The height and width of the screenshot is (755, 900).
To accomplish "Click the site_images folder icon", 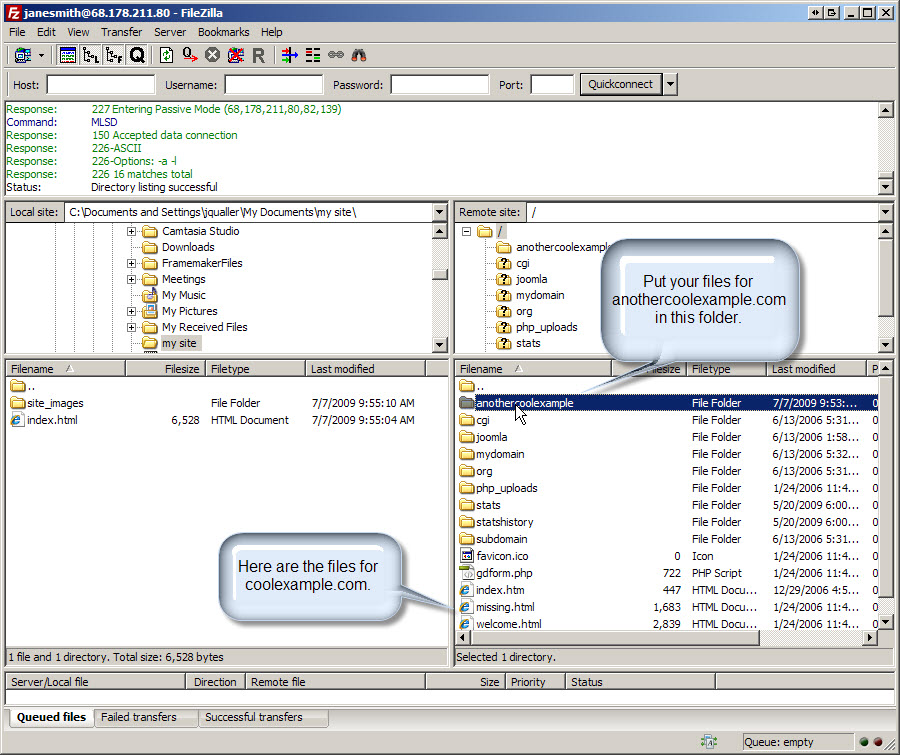I will [x=17, y=403].
